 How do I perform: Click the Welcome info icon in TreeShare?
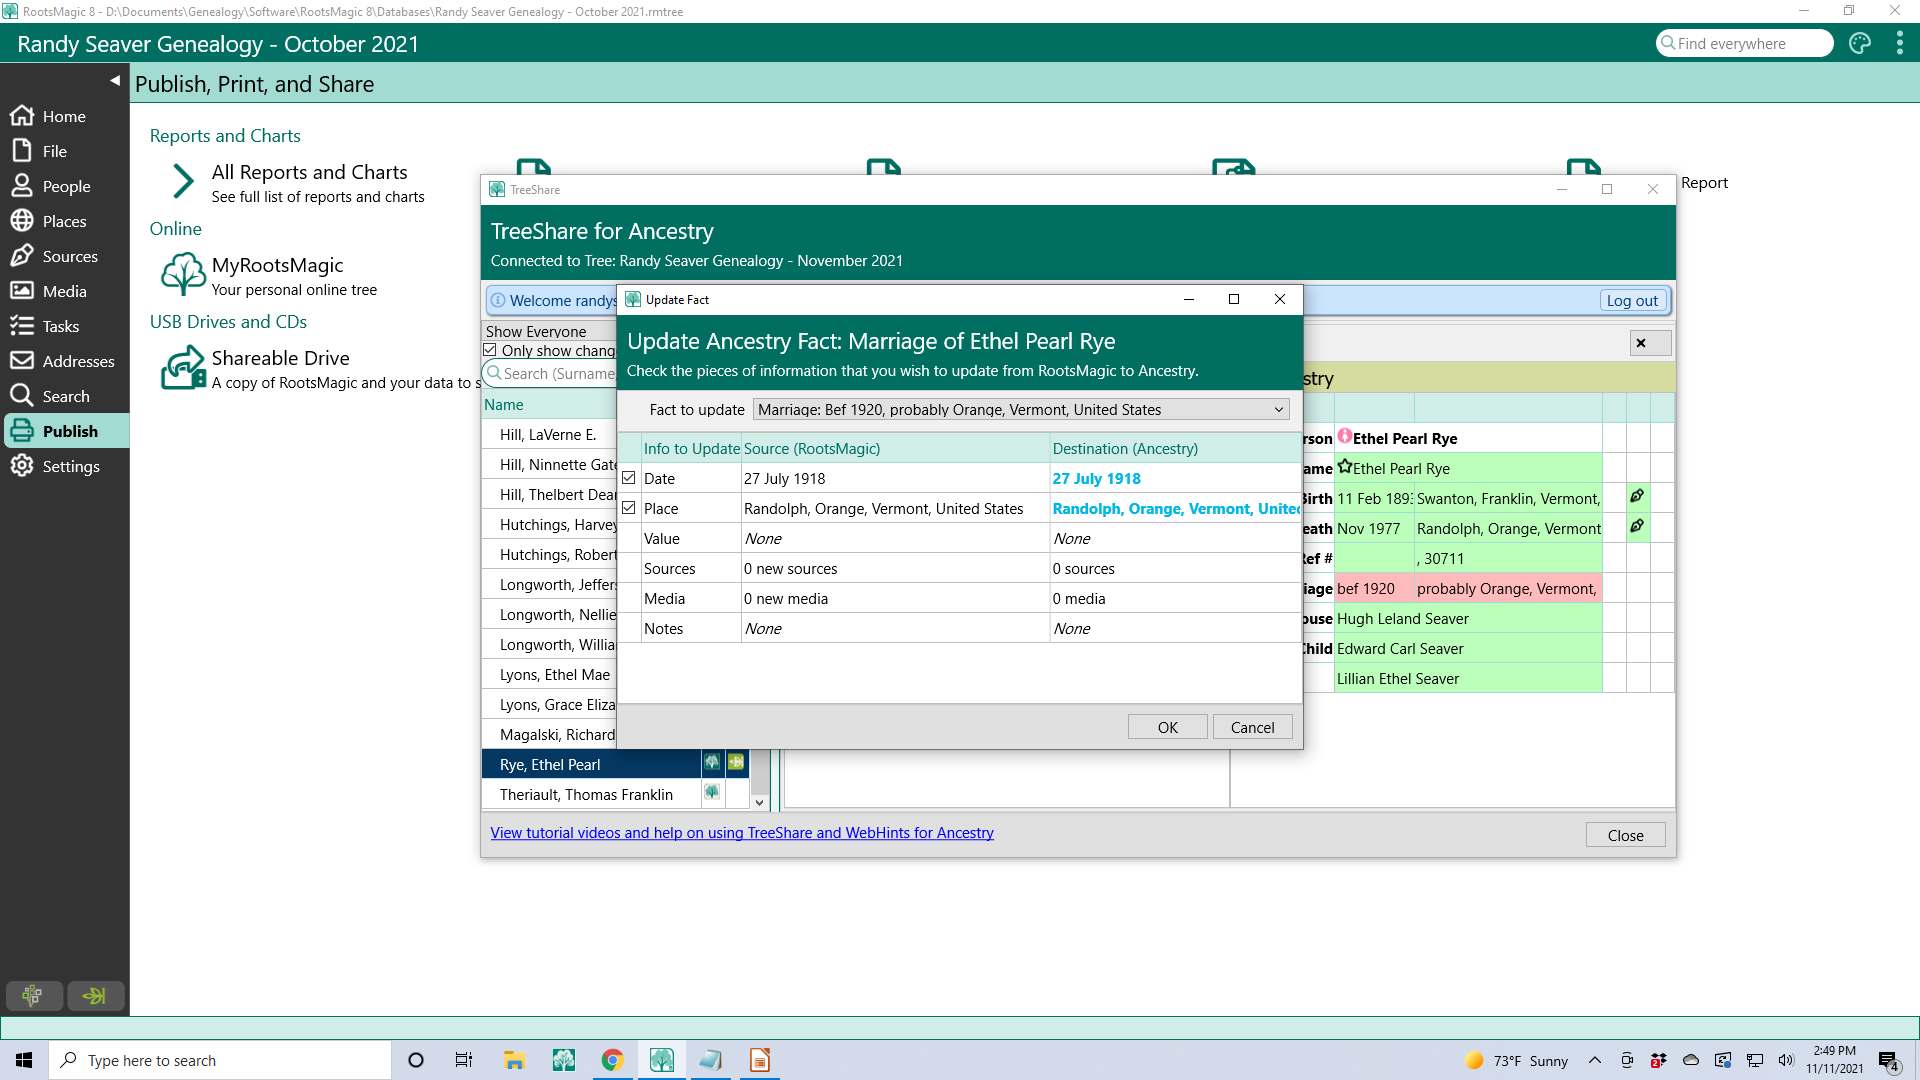498,300
